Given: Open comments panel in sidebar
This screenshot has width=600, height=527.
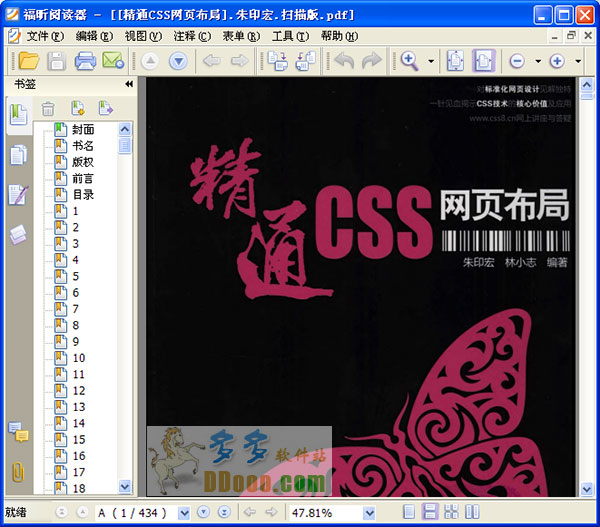Looking at the screenshot, I should (x=19, y=432).
